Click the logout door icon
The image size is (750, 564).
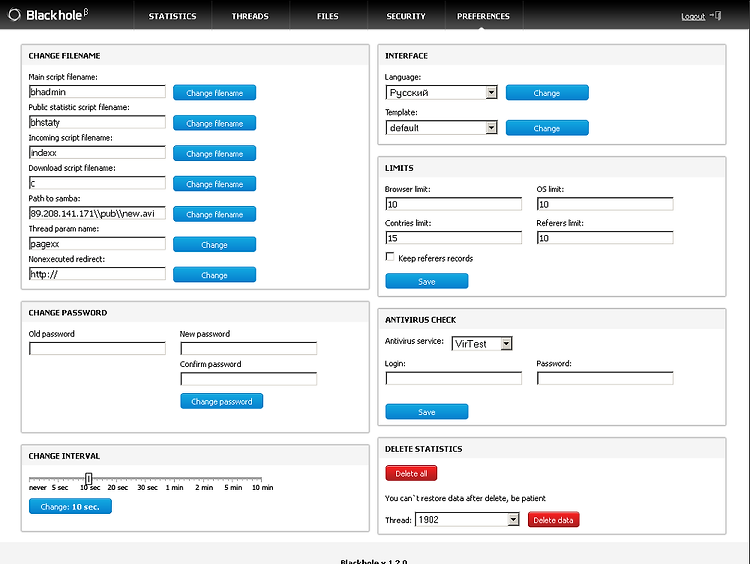pos(716,16)
